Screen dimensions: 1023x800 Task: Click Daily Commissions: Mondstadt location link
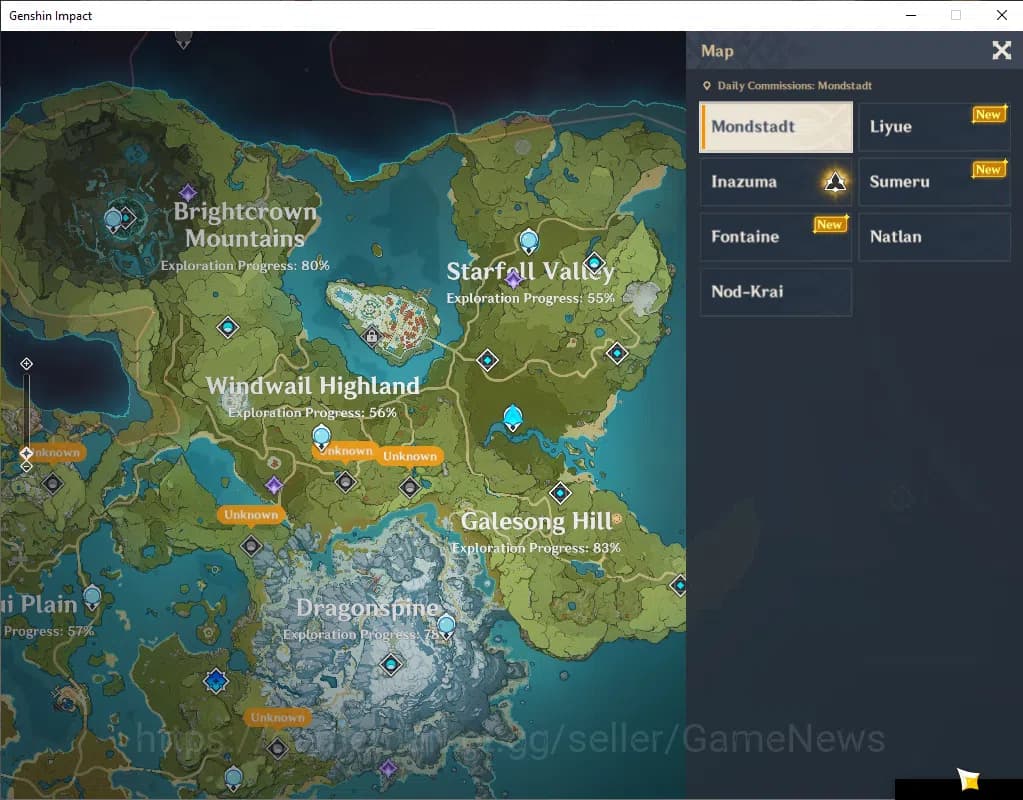point(787,85)
